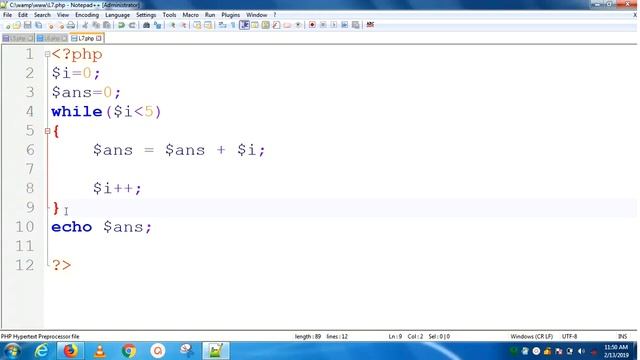The height and width of the screenshot is (360, 640).
Task: Place cursor on the echo $ans; line
Action: pyautogui.click(x=101, y=227)
